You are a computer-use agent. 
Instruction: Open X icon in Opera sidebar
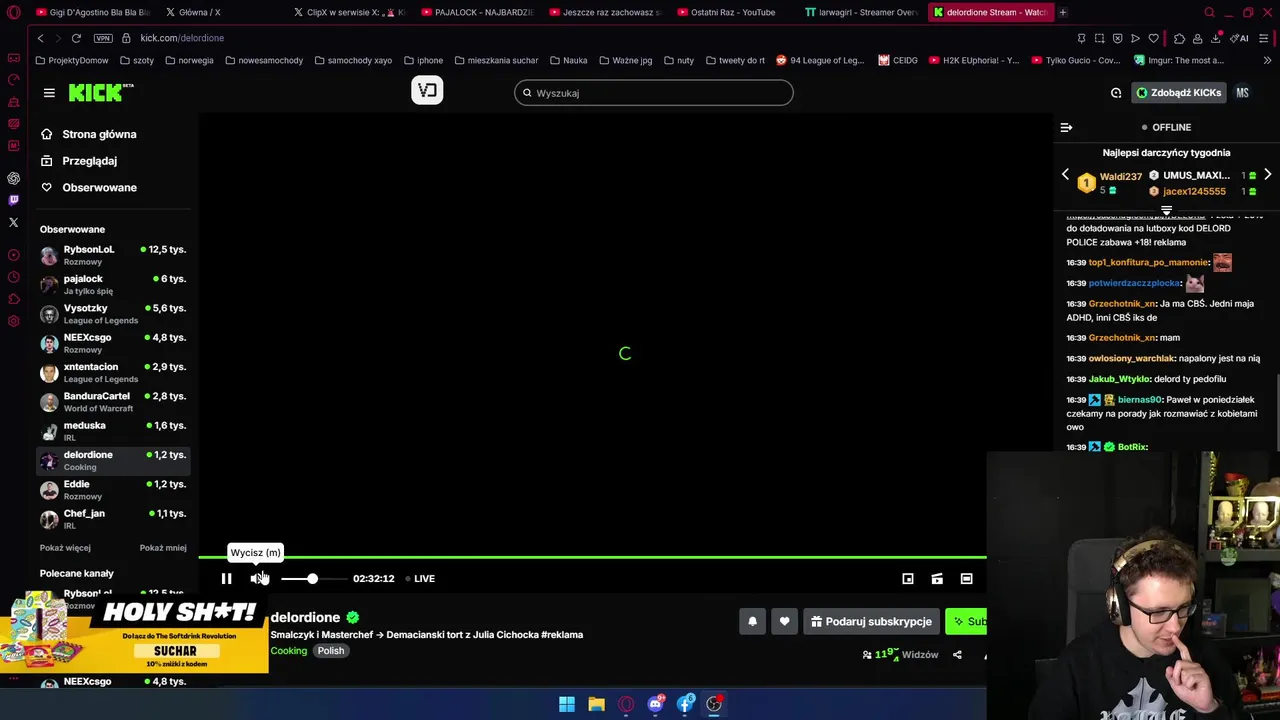tap(13, 222)
